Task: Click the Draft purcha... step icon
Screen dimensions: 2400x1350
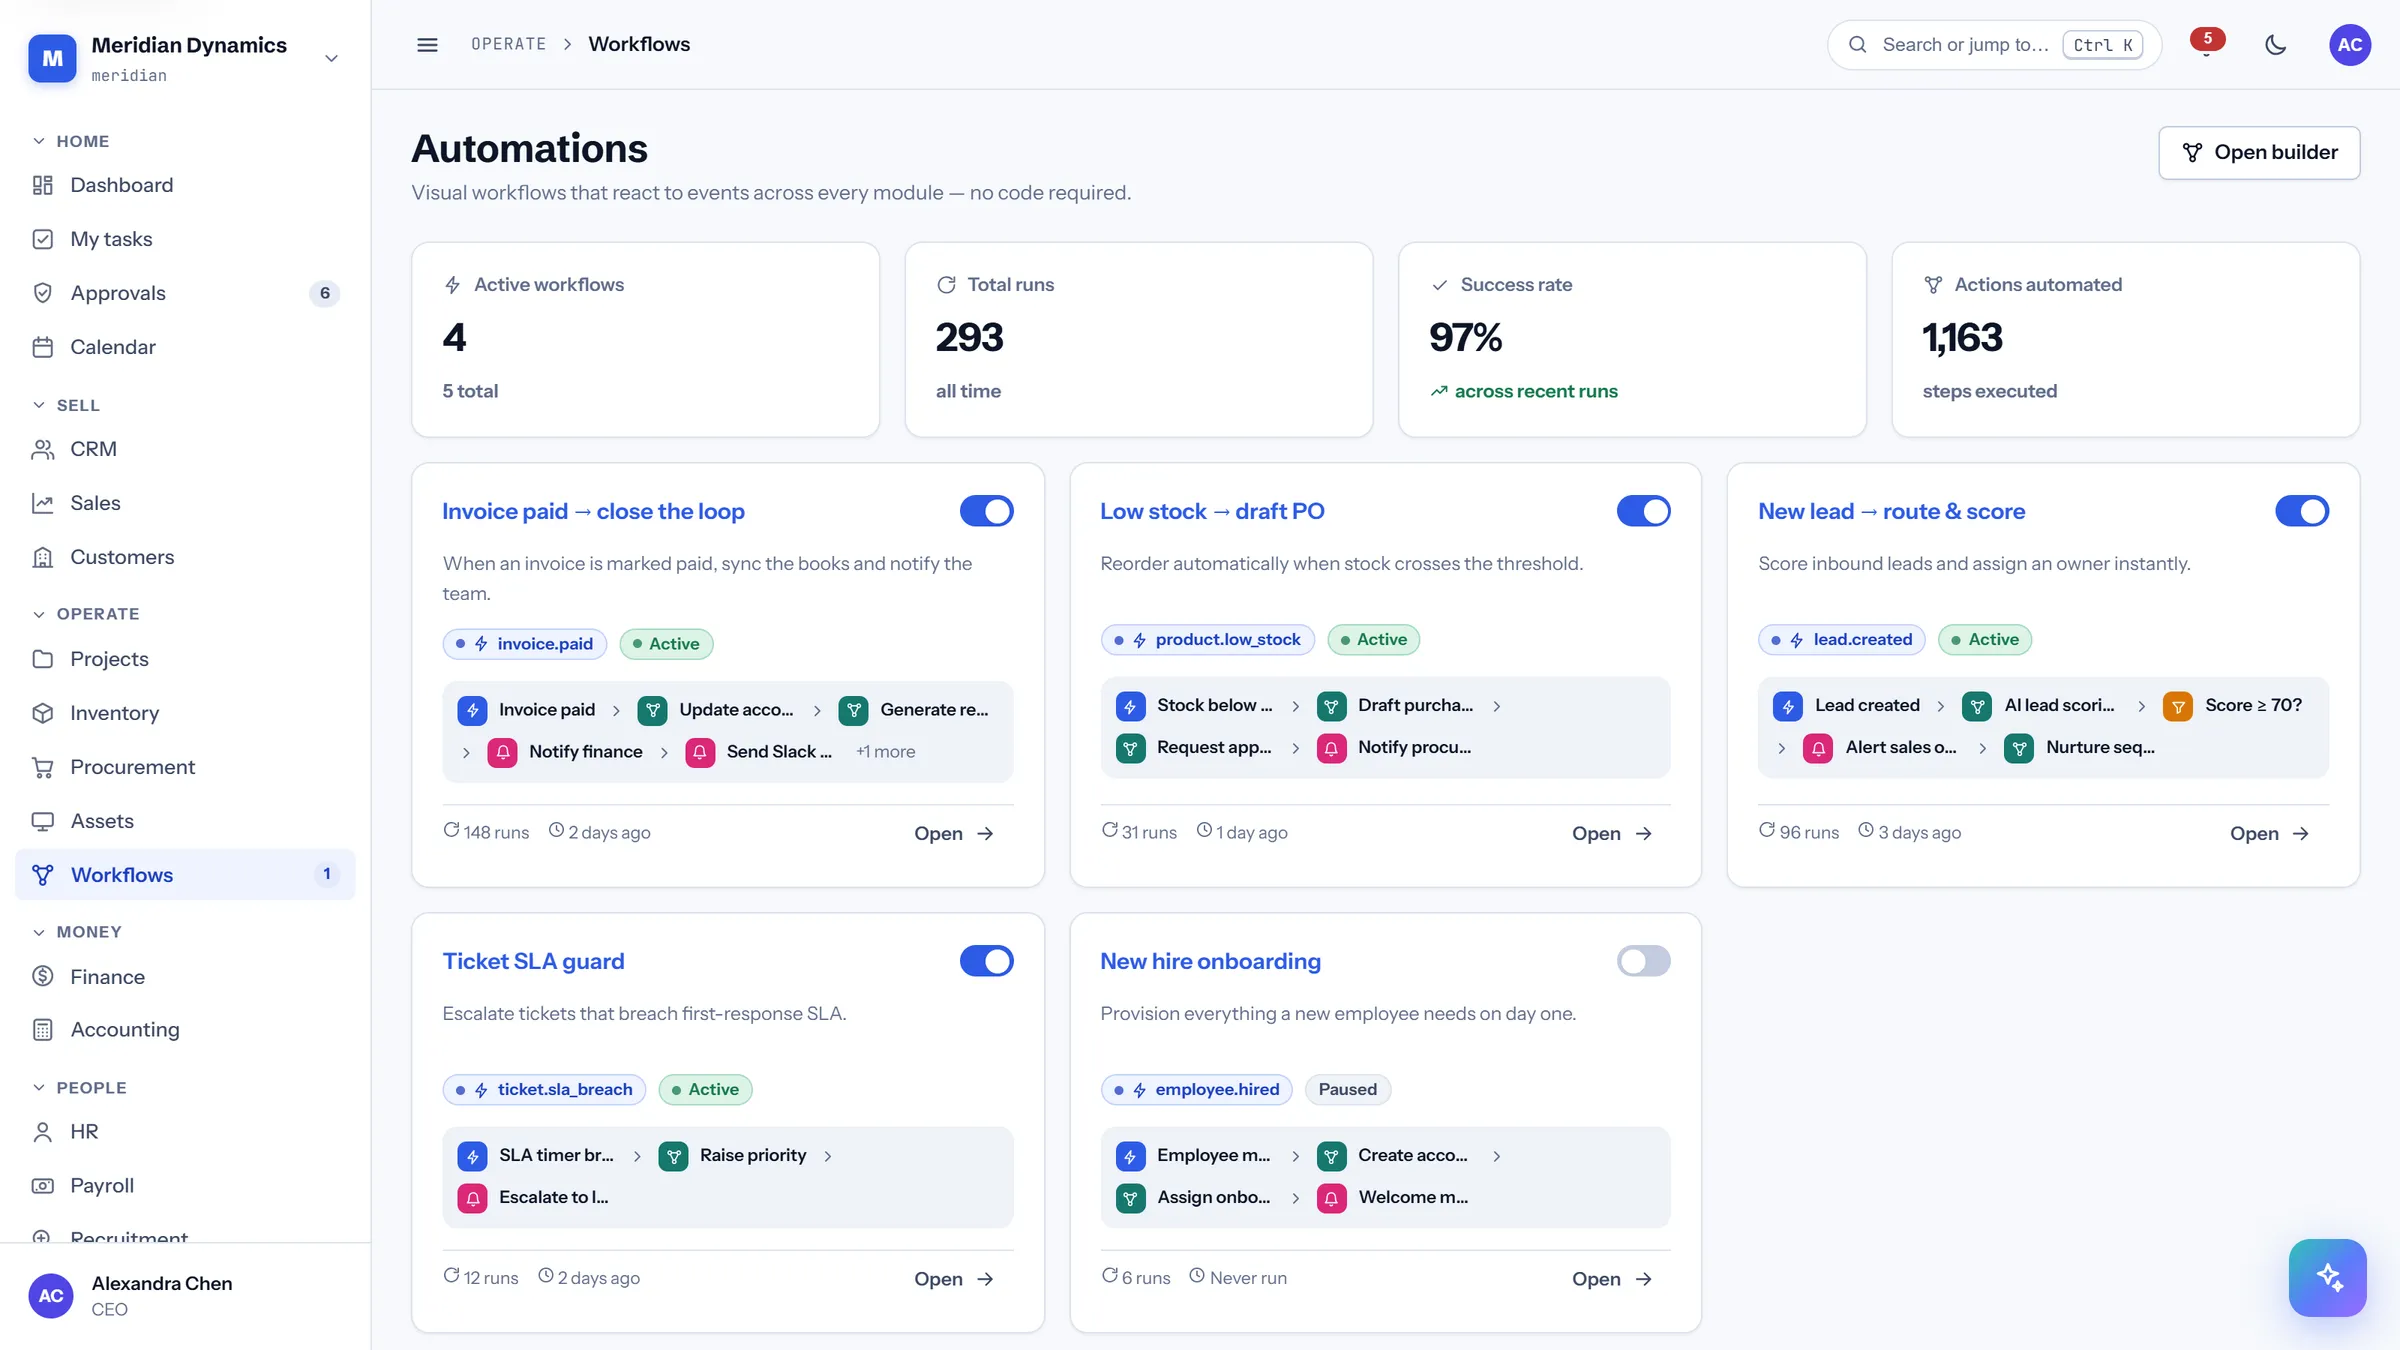Action: (x=1331, y=706)
